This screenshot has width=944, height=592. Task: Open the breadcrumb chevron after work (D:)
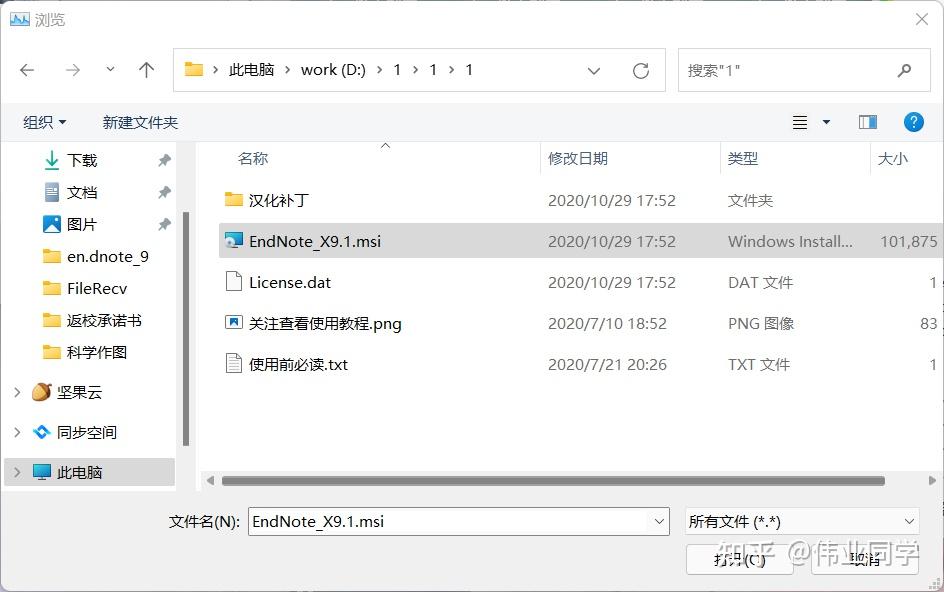379,70
